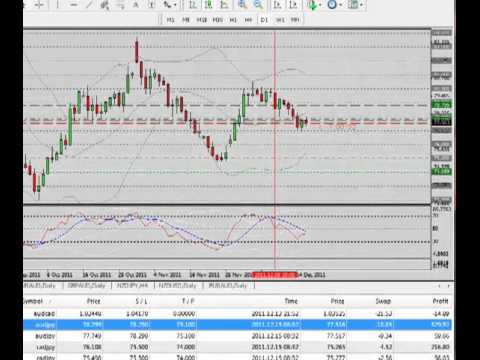This screenshot has width=480, height=360.
Task: Click stop loss value 78.200
Action: click(x=139, y=336)
